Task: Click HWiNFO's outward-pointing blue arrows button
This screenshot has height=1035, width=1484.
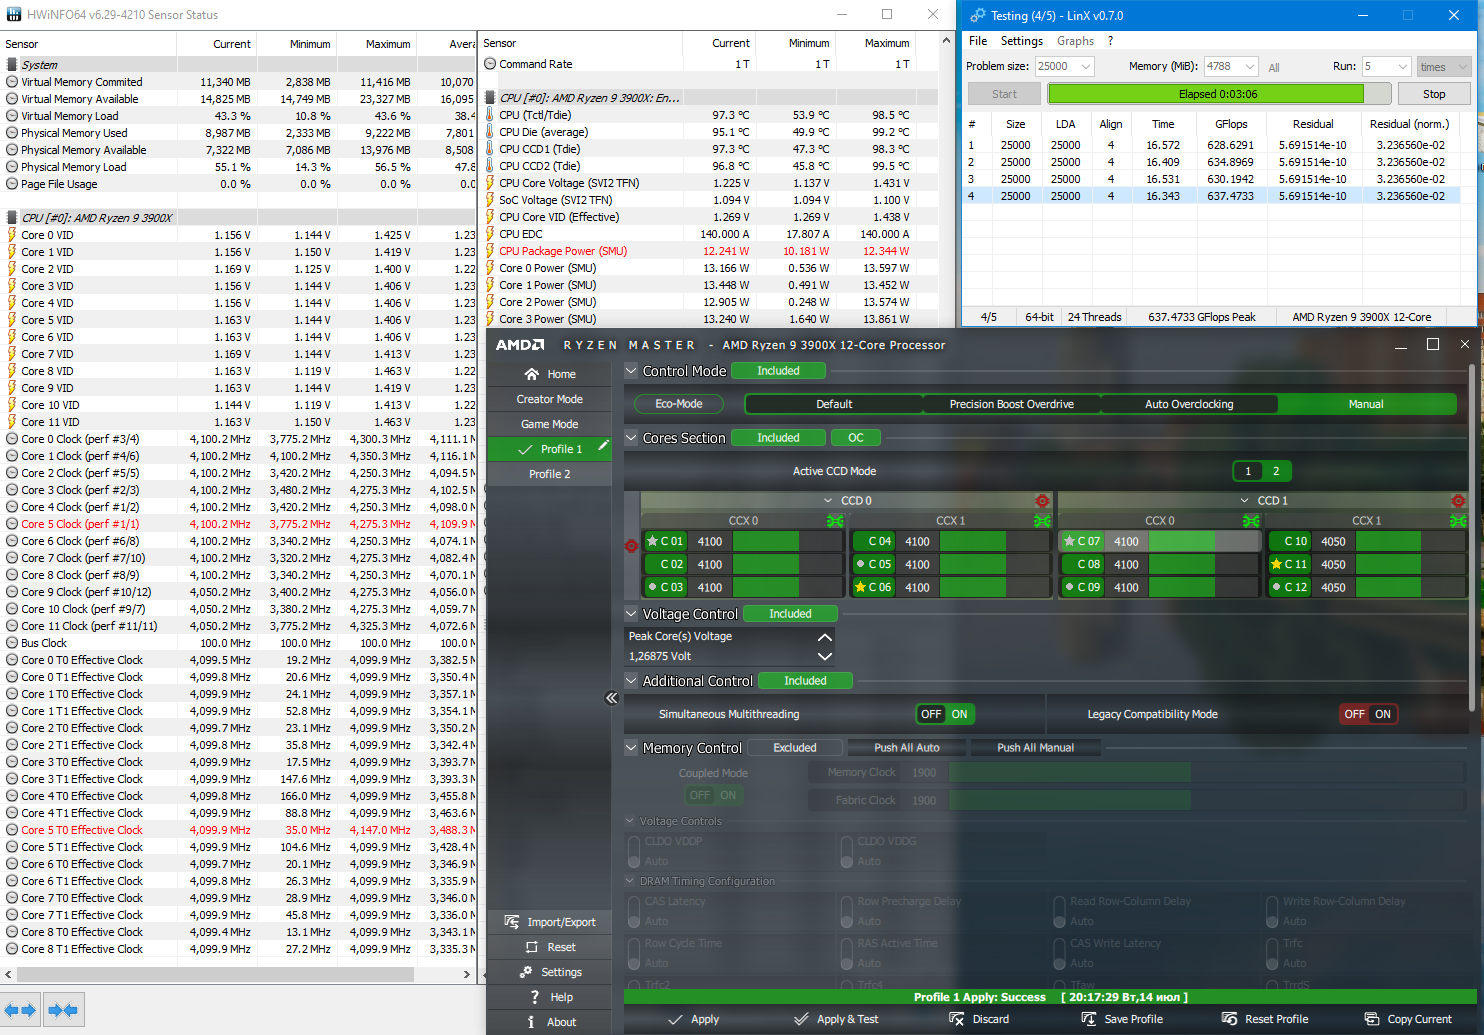Action: coord(20,1010)
